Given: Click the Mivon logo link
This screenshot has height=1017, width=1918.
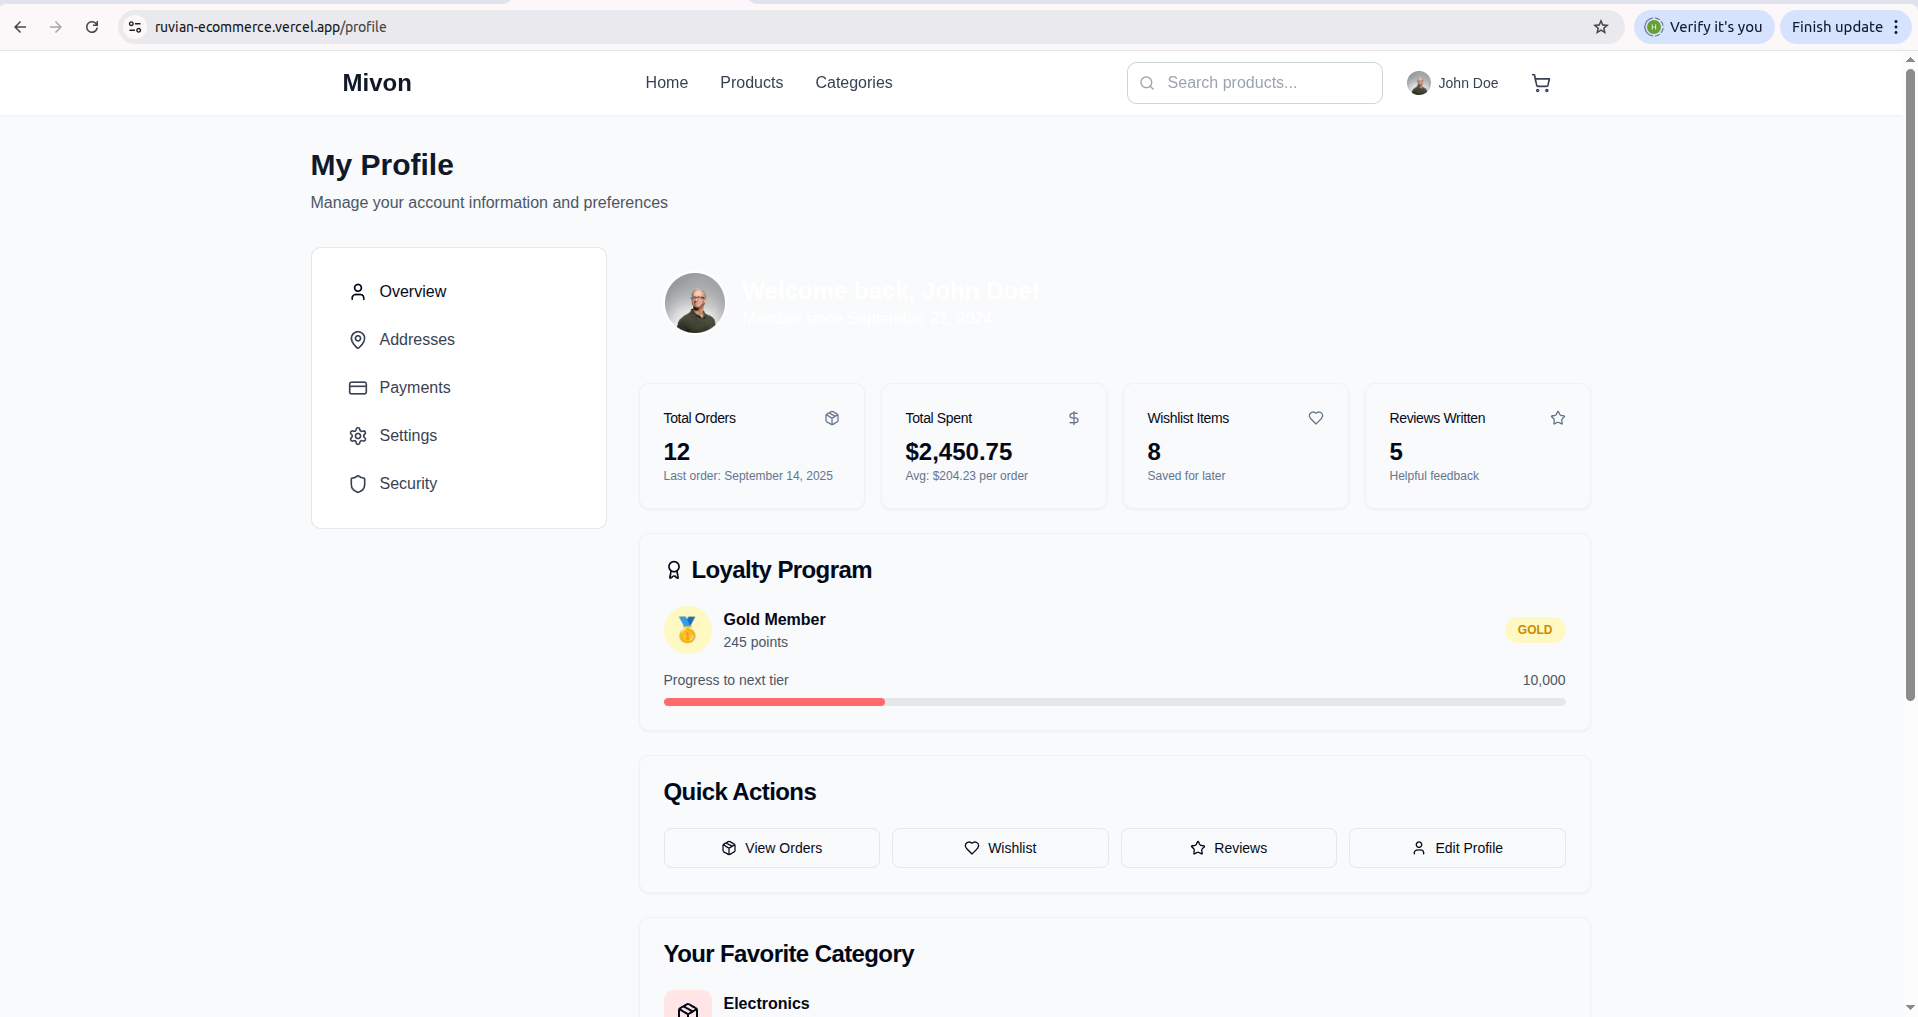Looking at the screenshot, I should click(377, 83).
